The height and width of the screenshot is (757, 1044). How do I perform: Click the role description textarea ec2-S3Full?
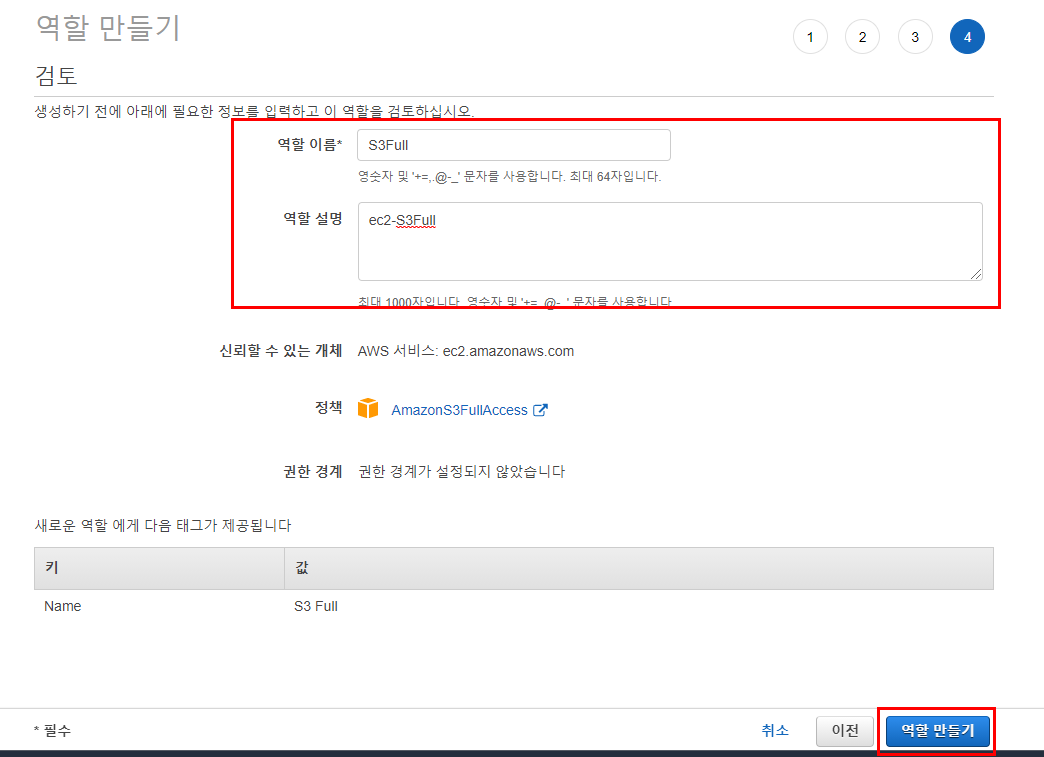[670, 241]
